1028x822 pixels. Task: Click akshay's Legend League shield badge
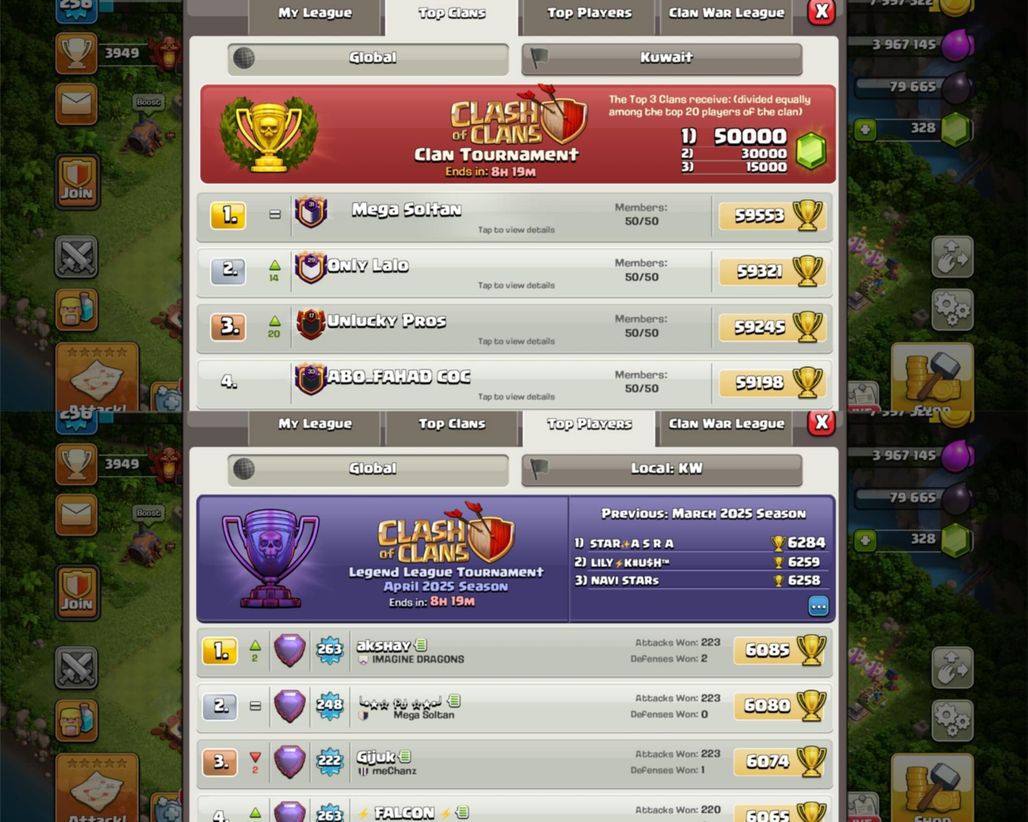click(289, 650)
